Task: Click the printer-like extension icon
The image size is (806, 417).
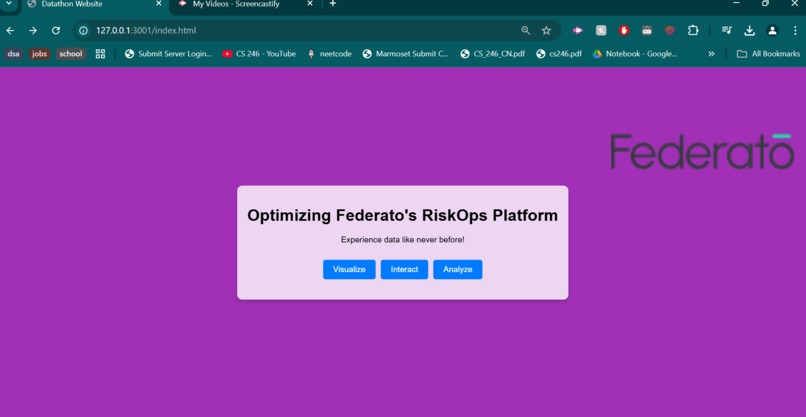Action: [647, 30]
